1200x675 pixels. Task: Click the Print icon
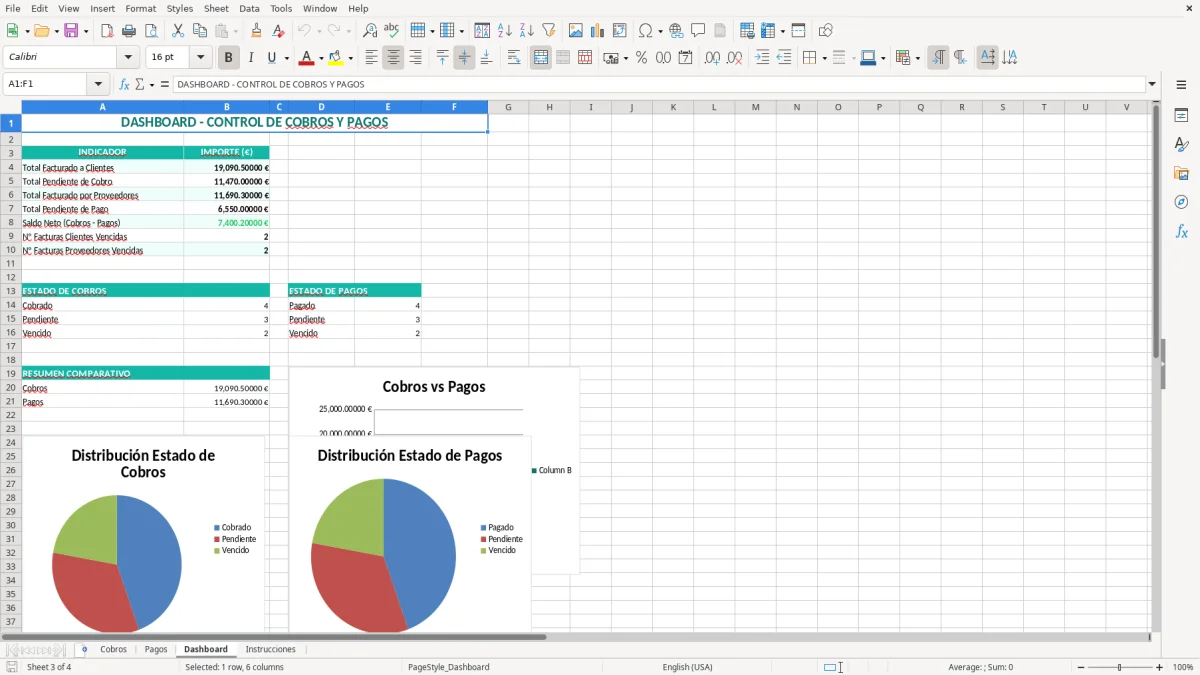tap(129, 31)
